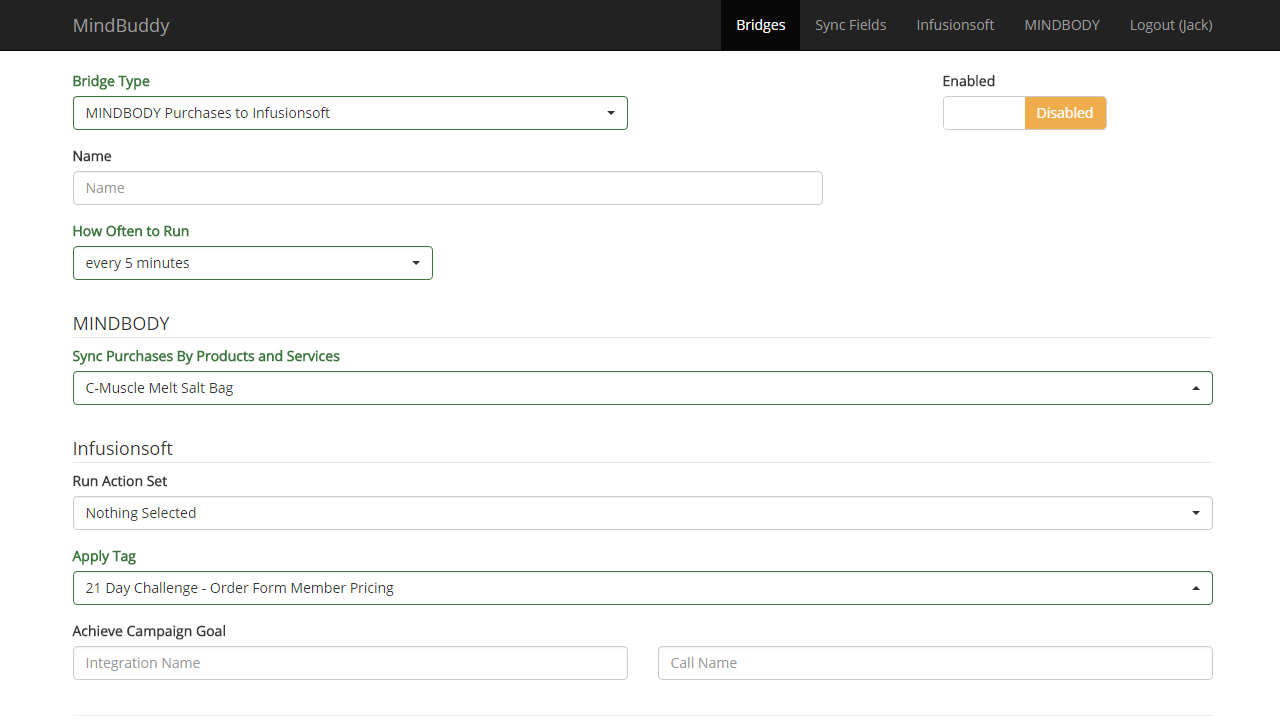Click caret arrow on 'every 5 minutes' select
1280x720 pixels.
pos(416,263)
